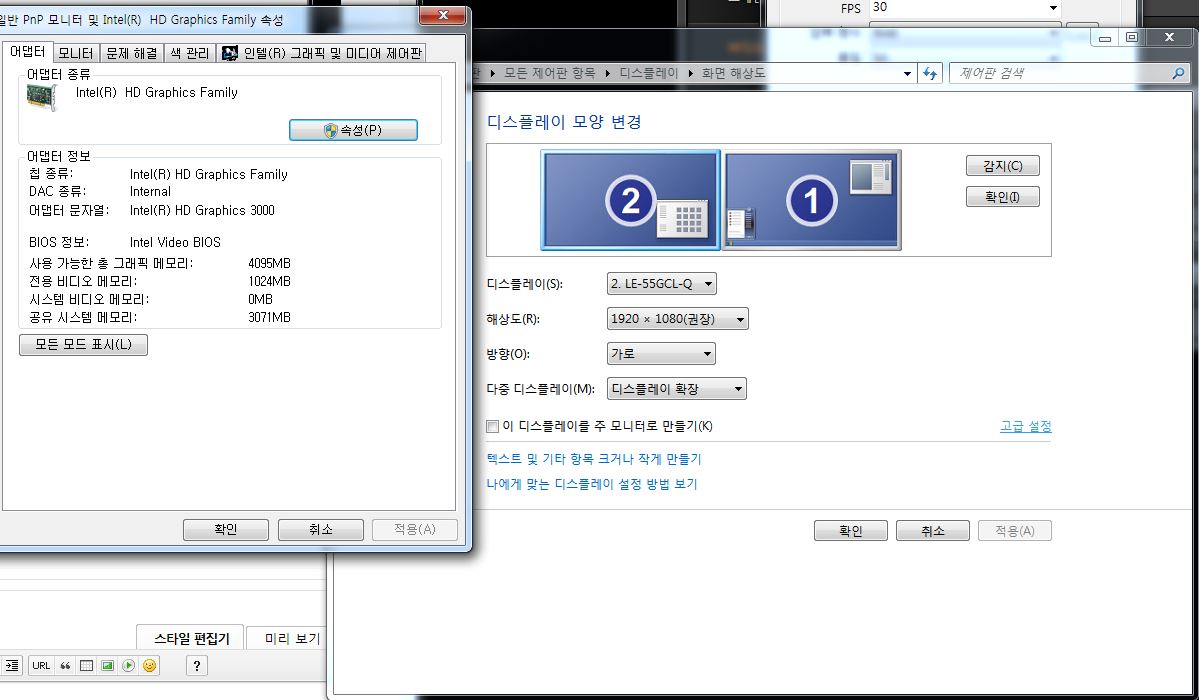This screenshot has height=700, width=1199.
Task: Insert a blockquote with the quote icon
Action: tap(65, 666)
